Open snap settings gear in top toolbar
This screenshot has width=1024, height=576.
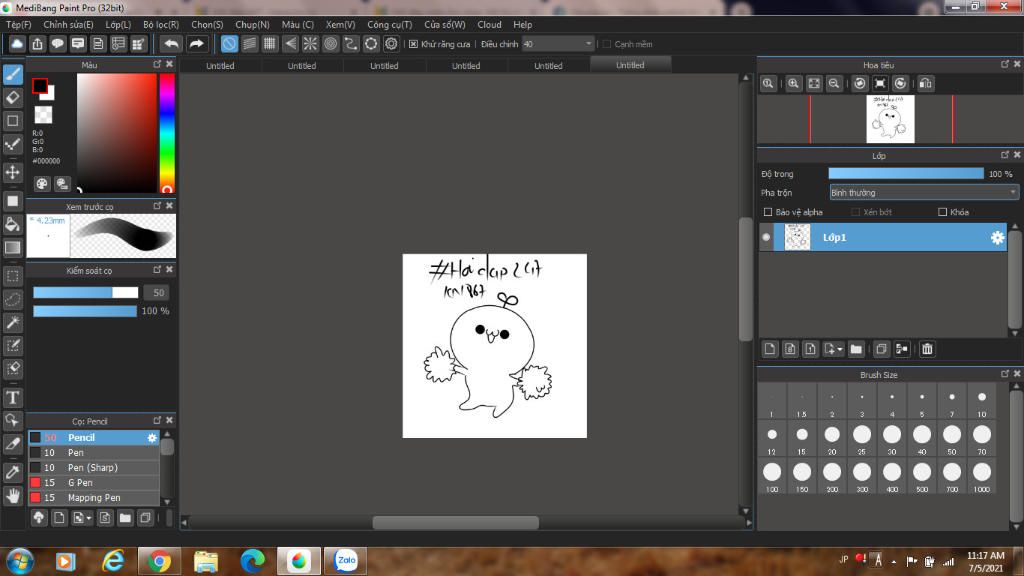pyautogui.click(x=391, y=44)
